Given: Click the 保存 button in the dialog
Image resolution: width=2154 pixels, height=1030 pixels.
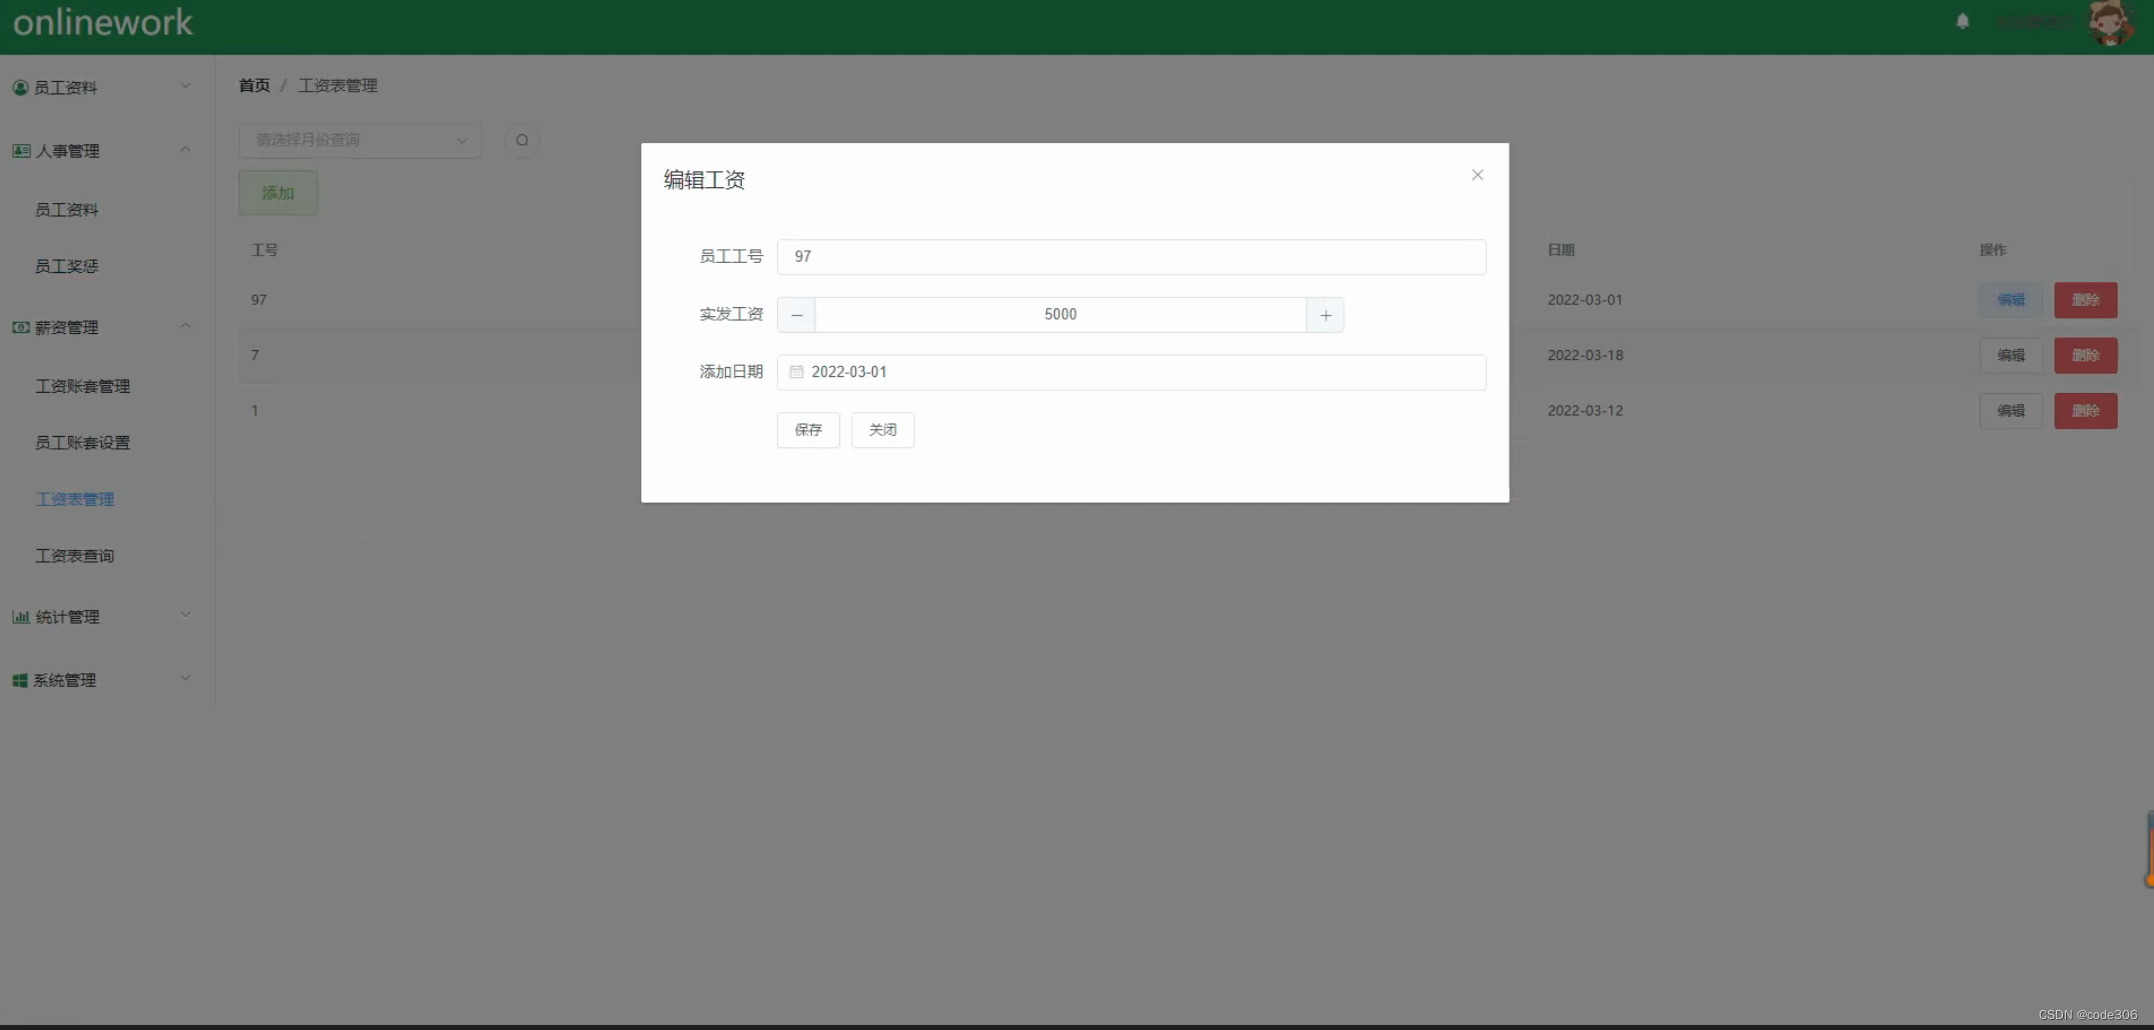Looking at the screenshot, I should pyautogui.click(x=807, y=430).
